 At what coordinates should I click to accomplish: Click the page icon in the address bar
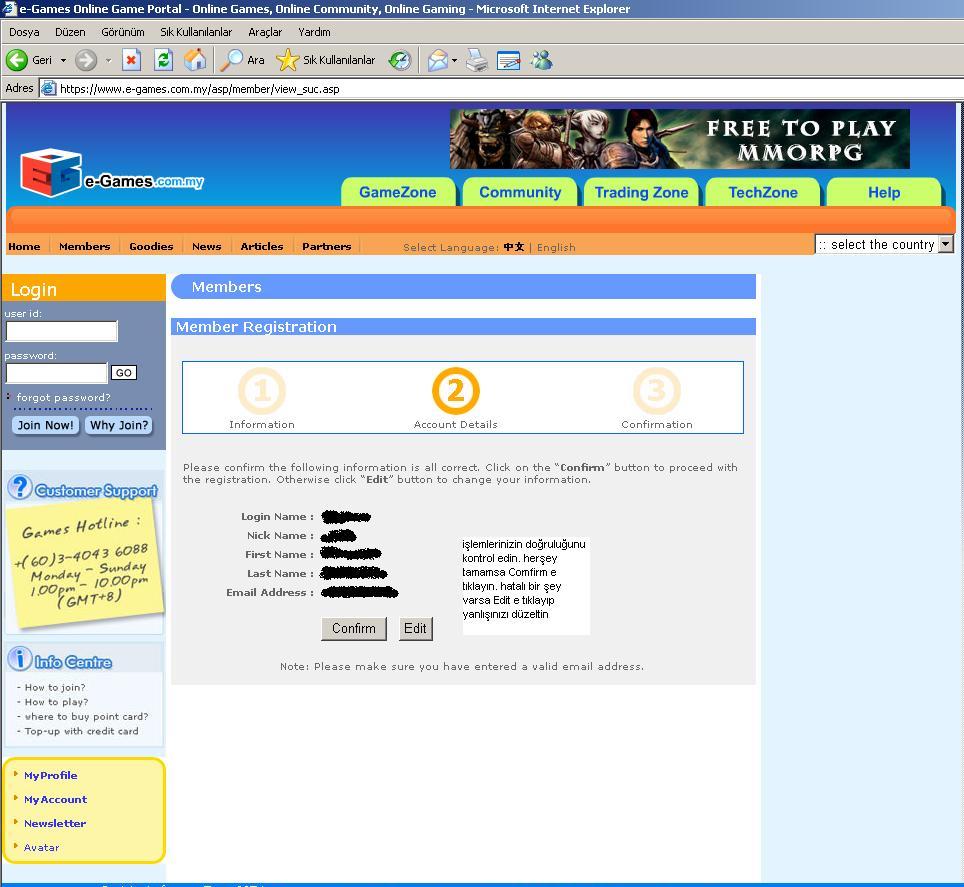coord(49,89)
